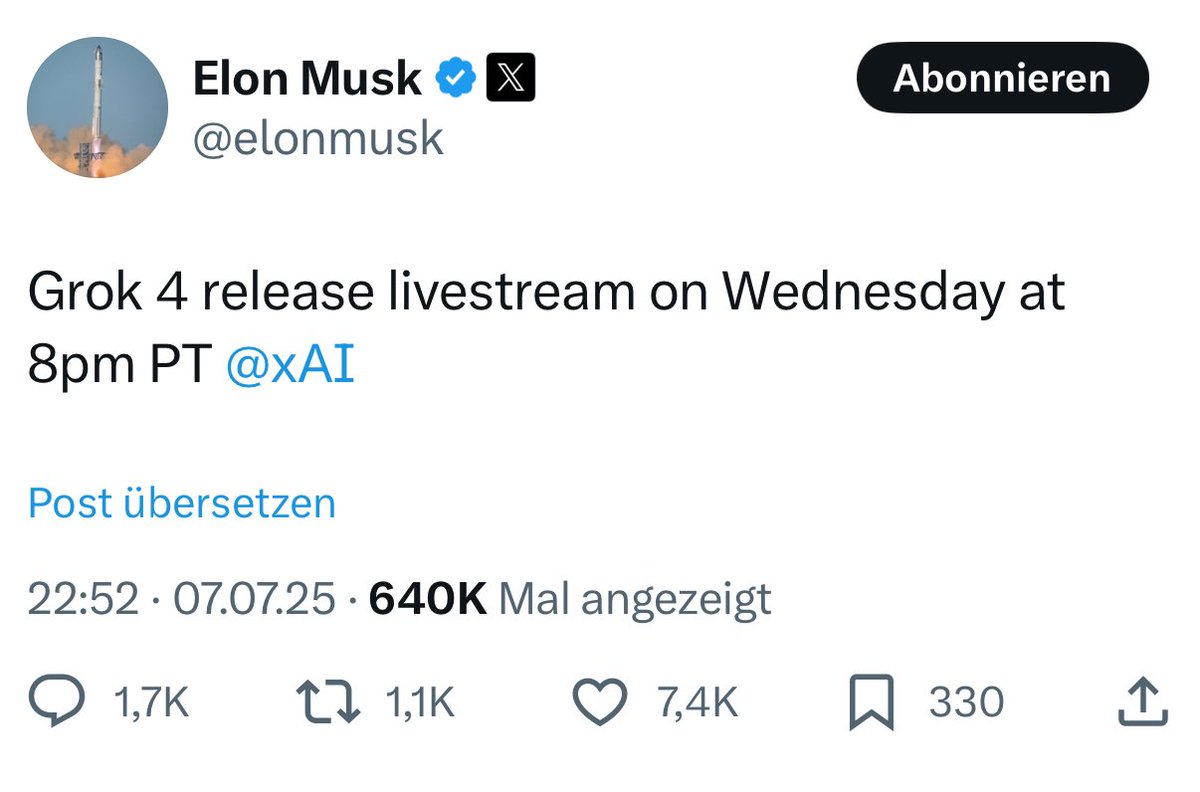The image size is (1200, 792).
Task: Repost the tweet via the retweet icon
Action: coord(330,701)
